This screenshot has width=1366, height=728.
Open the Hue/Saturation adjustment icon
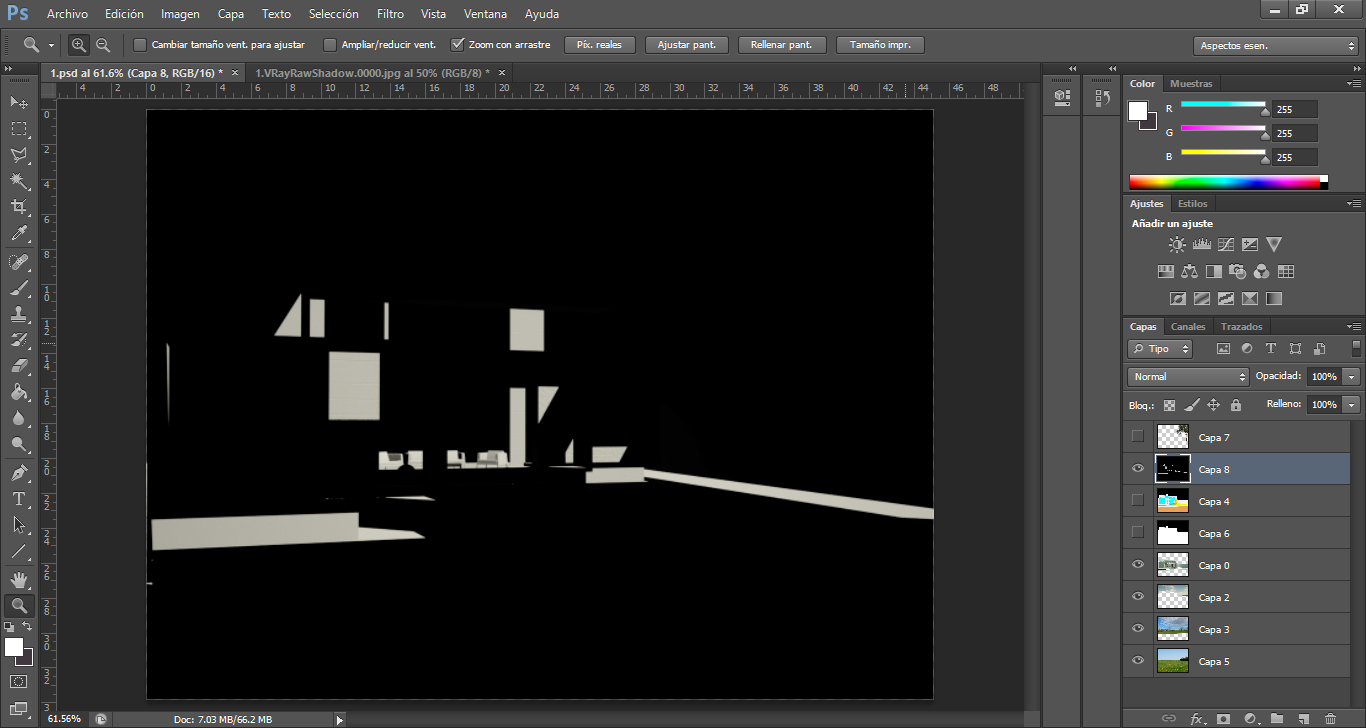(1166, 270)
